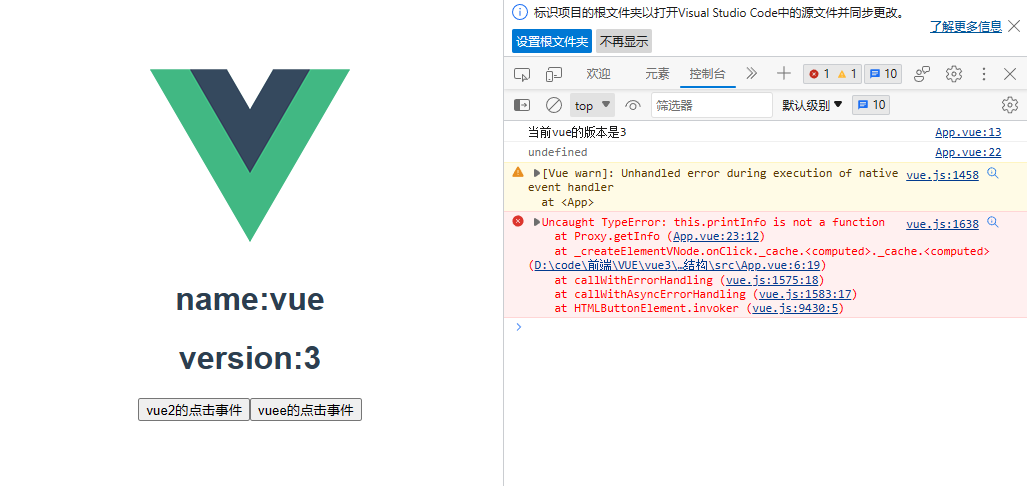Click the warning triangle icon on Vue warn
This screenshot has height=486, width=1027.
coord(518,172)
